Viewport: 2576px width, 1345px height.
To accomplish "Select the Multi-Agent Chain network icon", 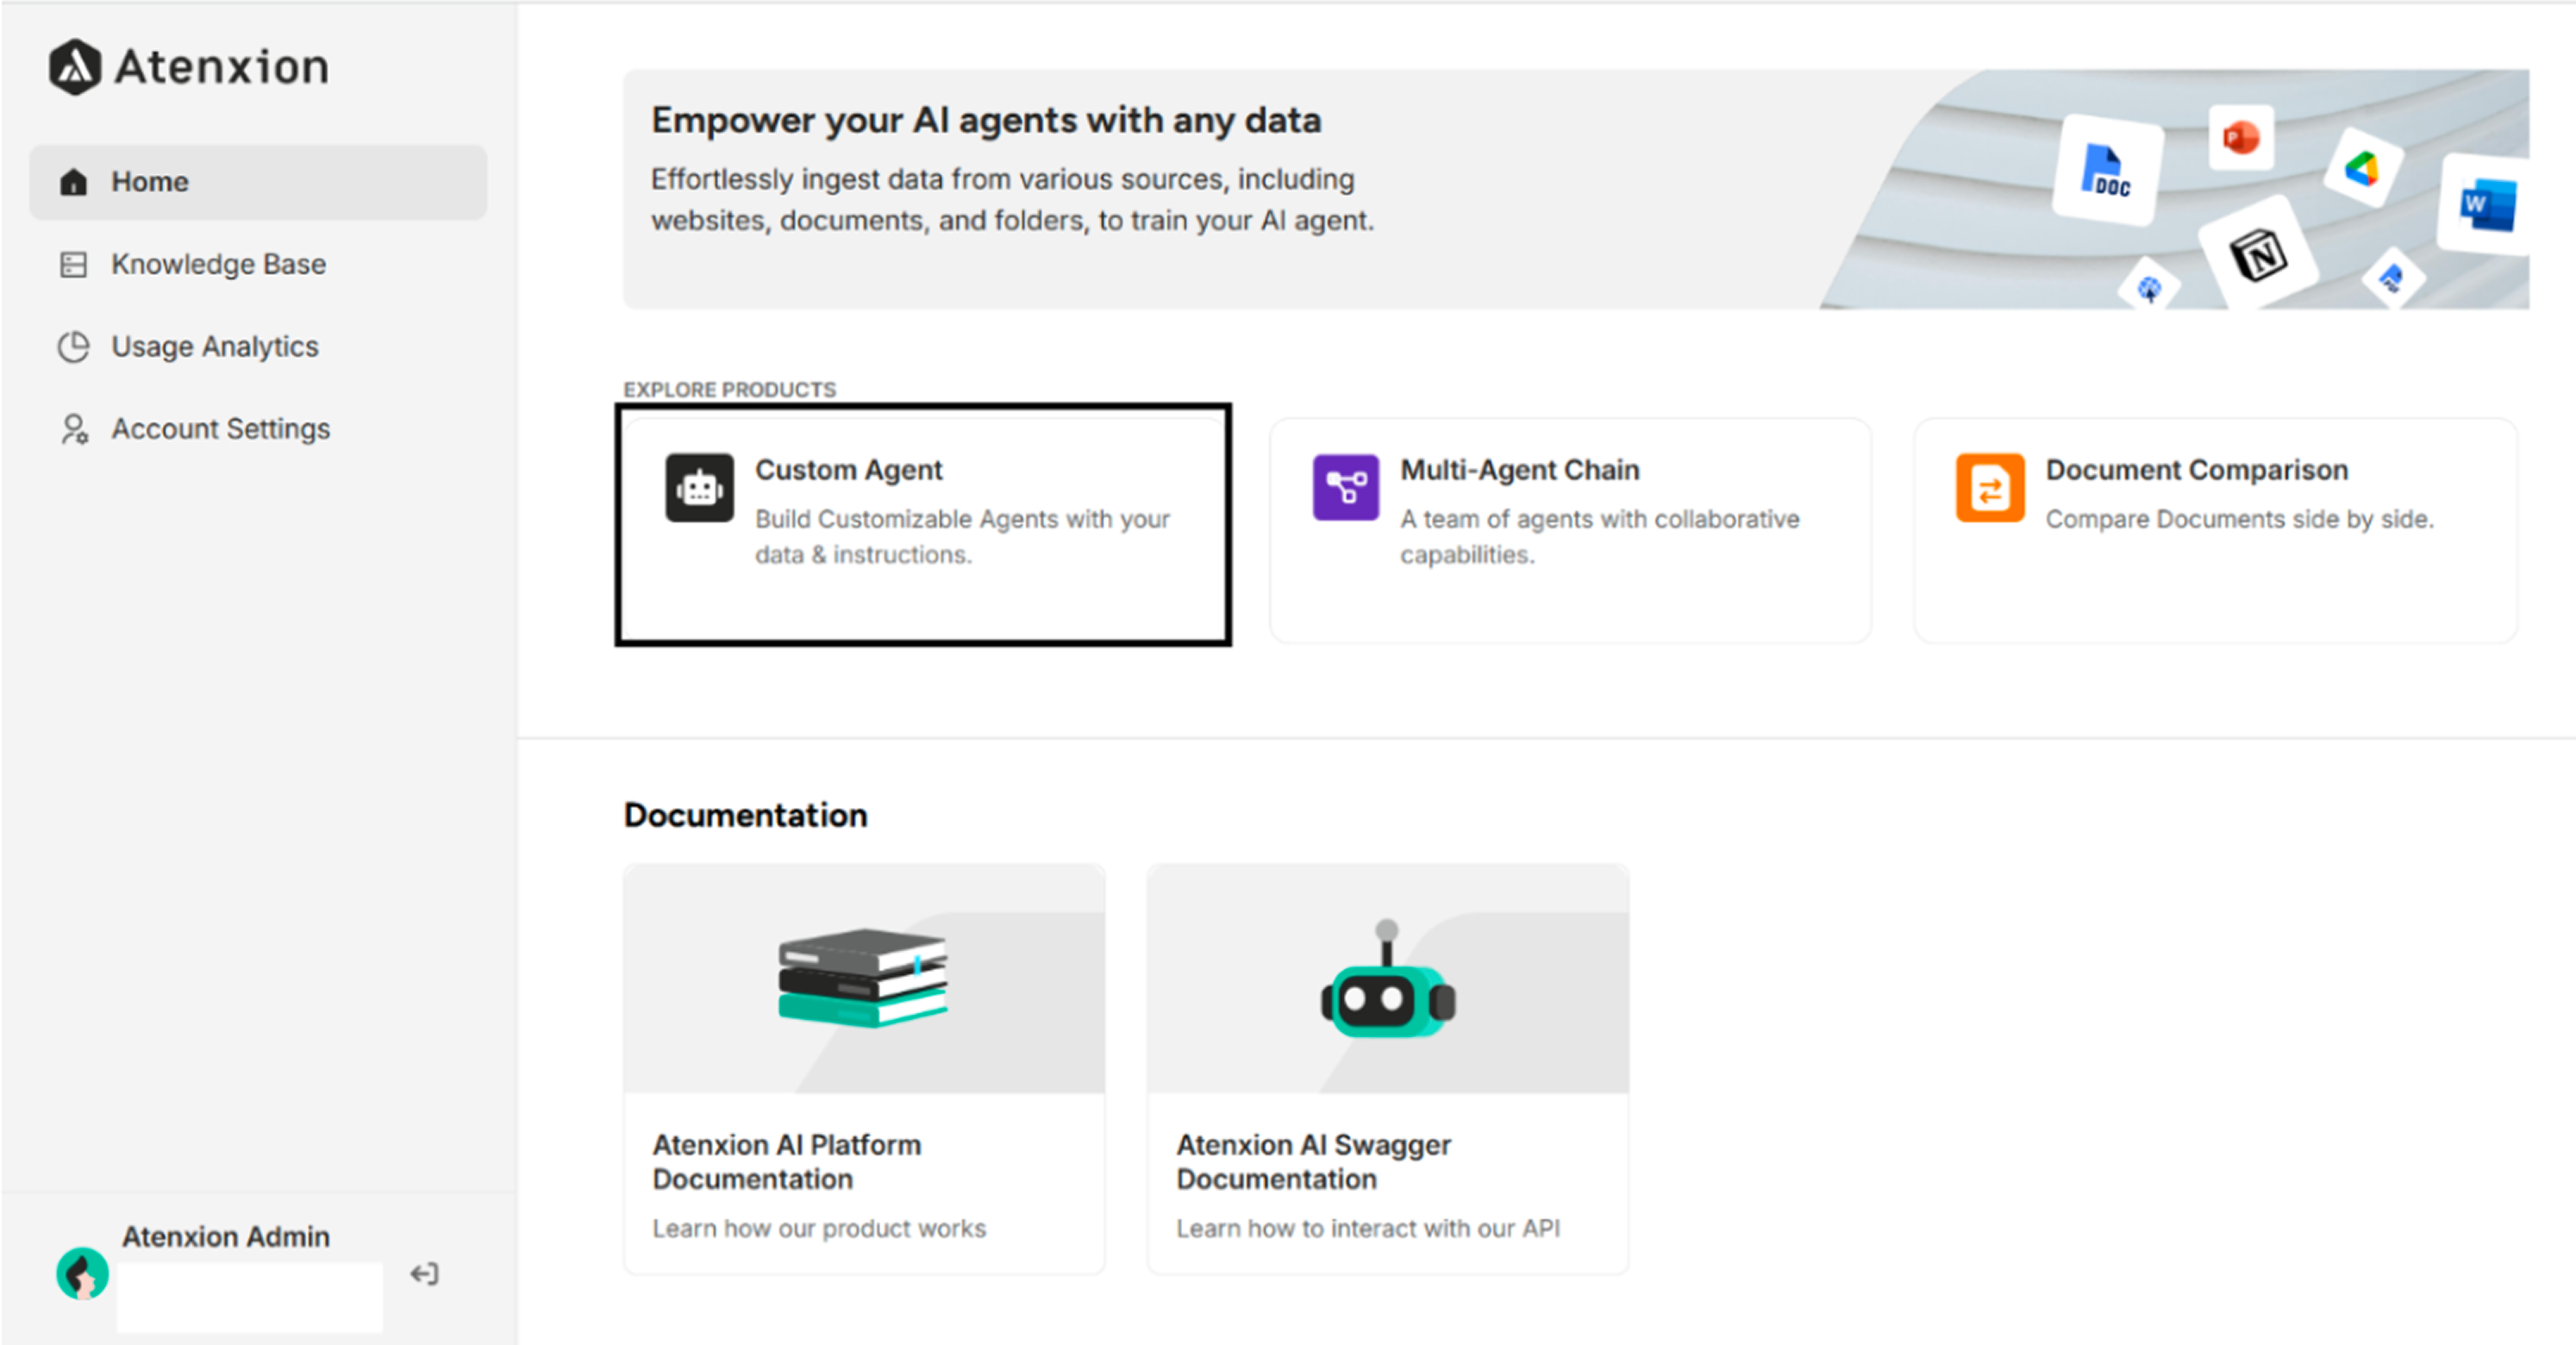I will (x=1345, y=487).
